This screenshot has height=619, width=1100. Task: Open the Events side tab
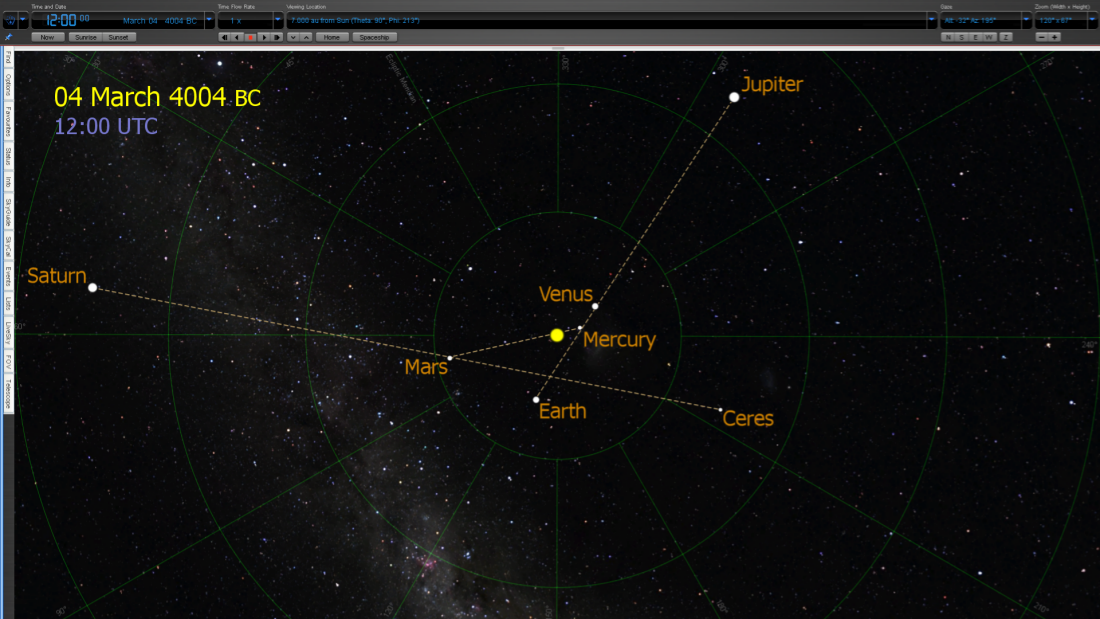click(x=8, y=277)
